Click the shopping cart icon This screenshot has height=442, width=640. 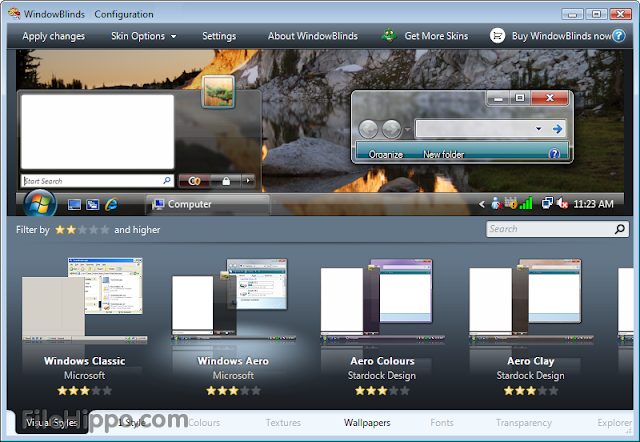click(x=497, y=36)
